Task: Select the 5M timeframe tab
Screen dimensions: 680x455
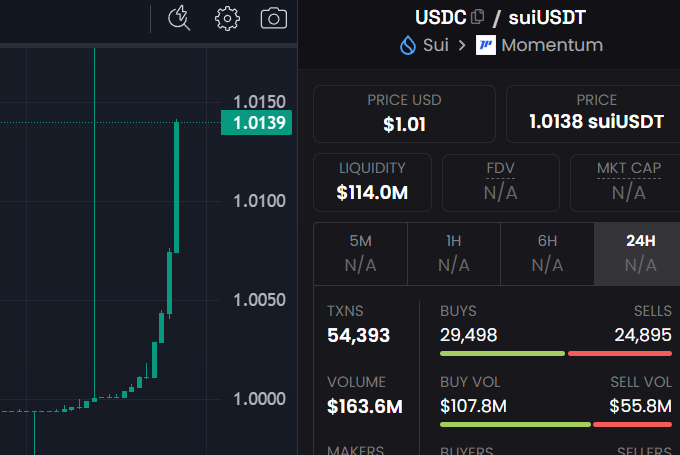Action: coord(360,254)
